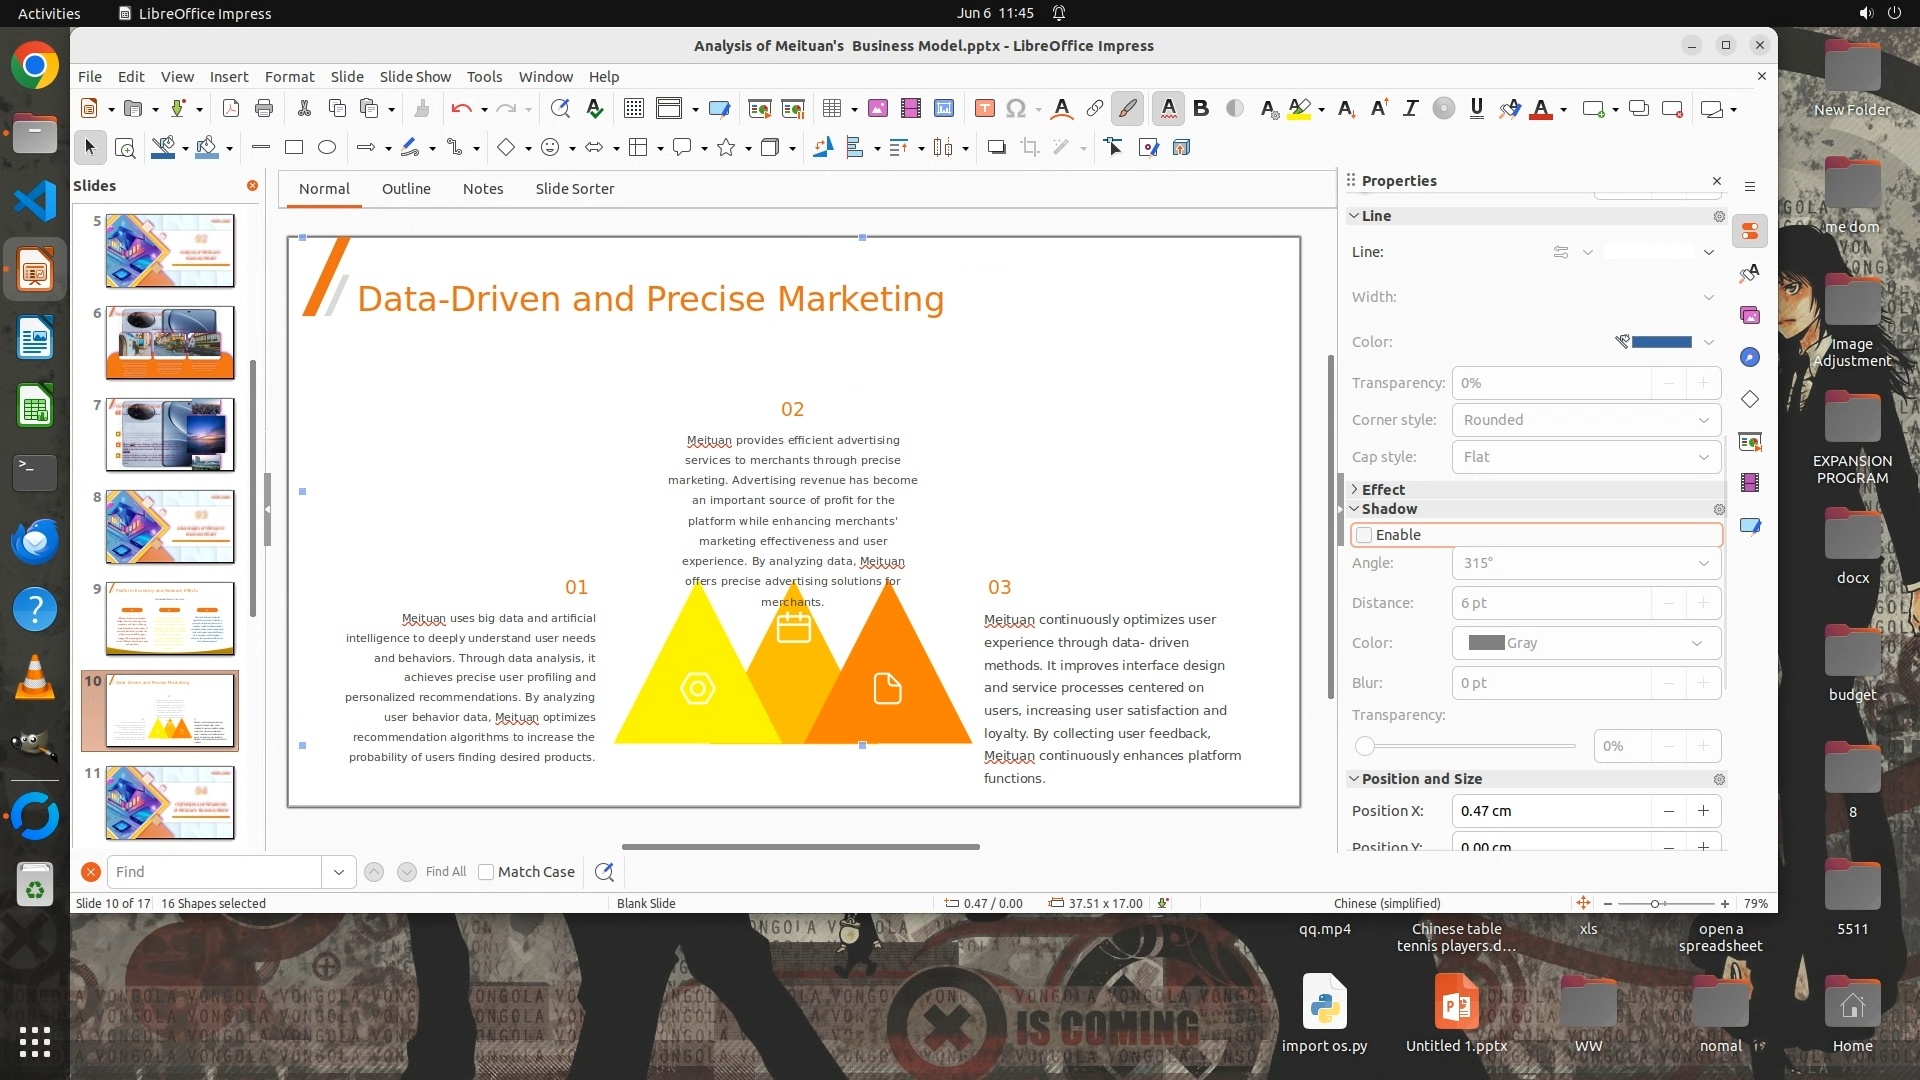This screenshot has width=1920, height=1080.
Task: Click the Find All button
Action: point(445,872)
